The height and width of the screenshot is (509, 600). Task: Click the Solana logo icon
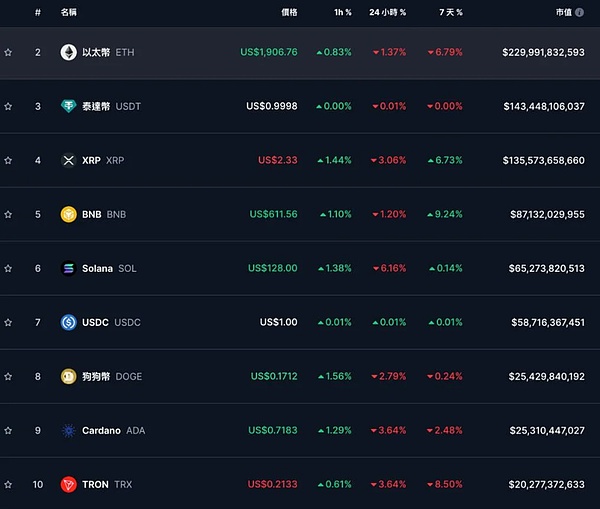pyautogui.click(x=69, y=268)
